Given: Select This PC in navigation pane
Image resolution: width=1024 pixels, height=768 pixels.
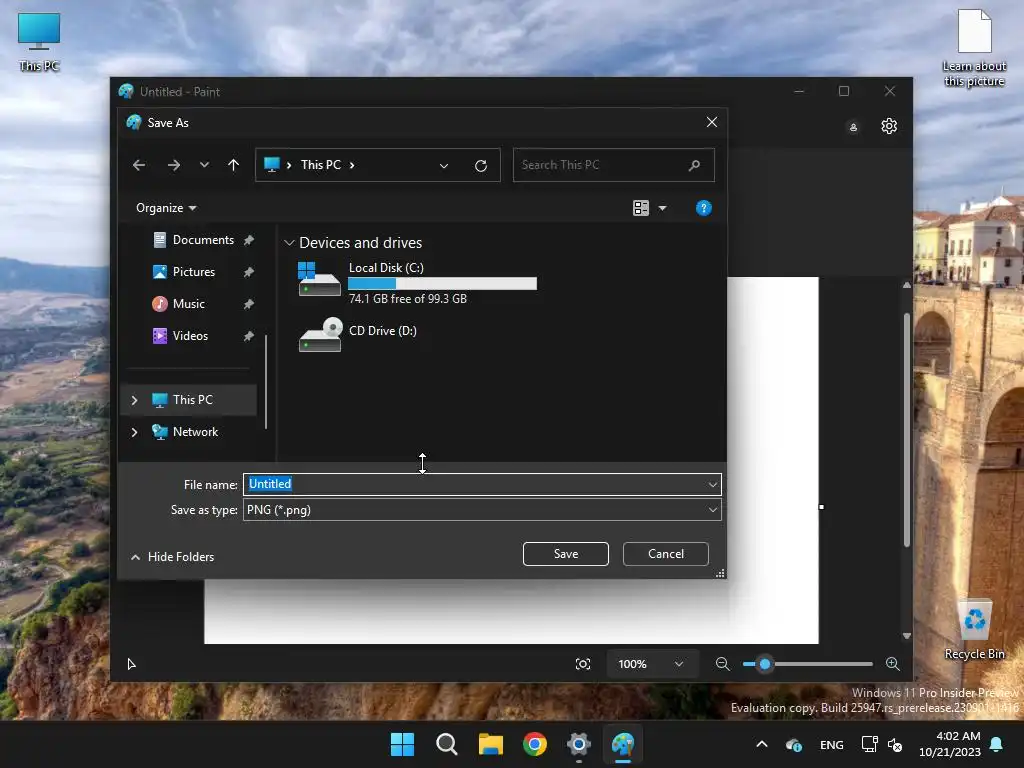Looking at the screenshot, I should pyautogui.click(x=189, y=400).
